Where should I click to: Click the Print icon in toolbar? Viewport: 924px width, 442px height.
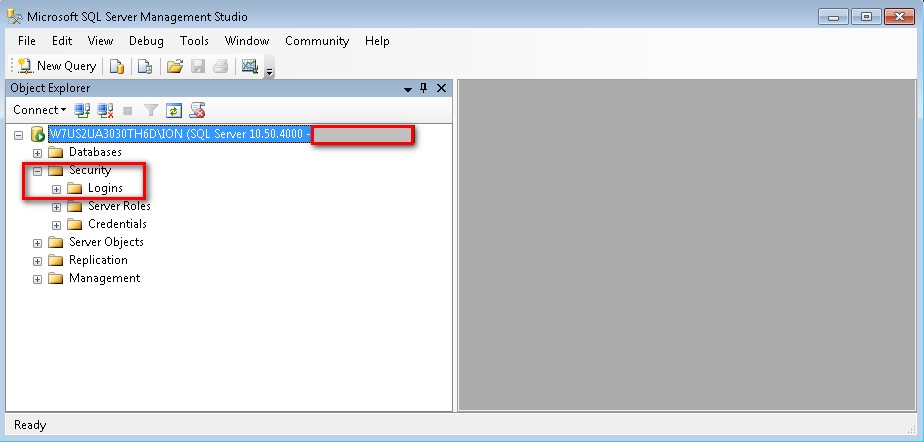point(220,66)
